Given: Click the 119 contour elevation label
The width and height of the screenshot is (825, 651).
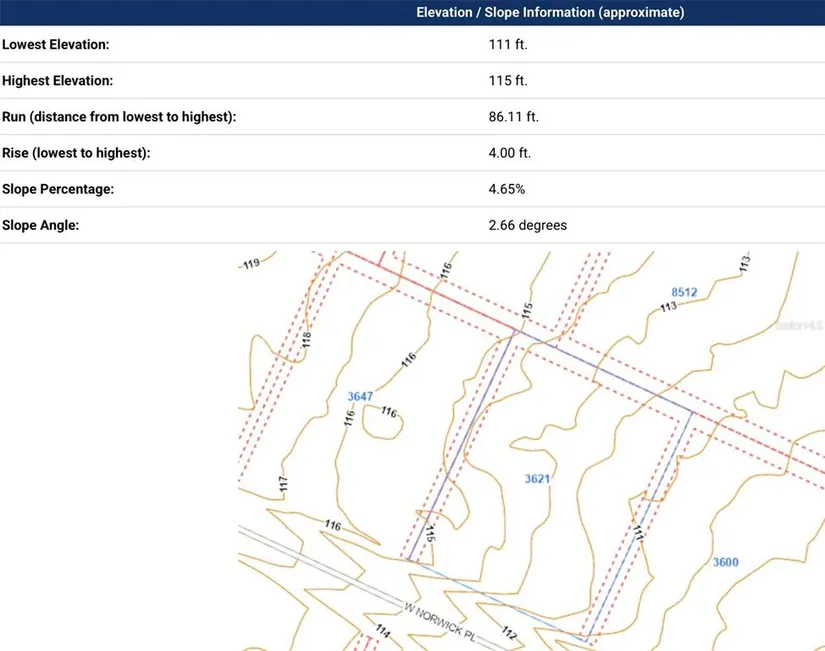Looking at the screenshot, I should (251, 264).
